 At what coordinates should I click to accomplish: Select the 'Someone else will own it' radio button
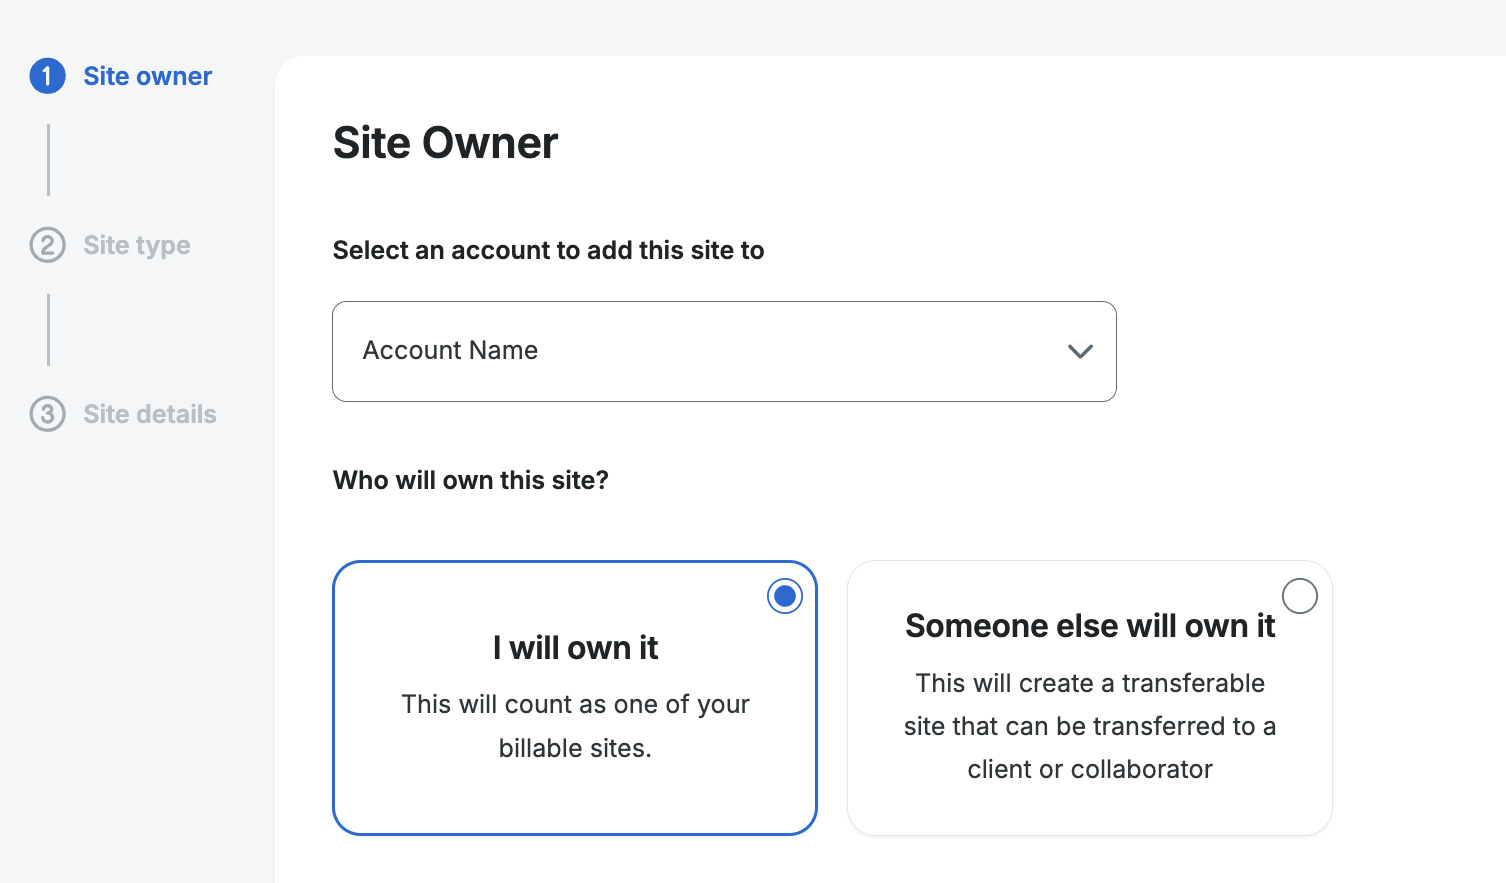[1300, 595]
